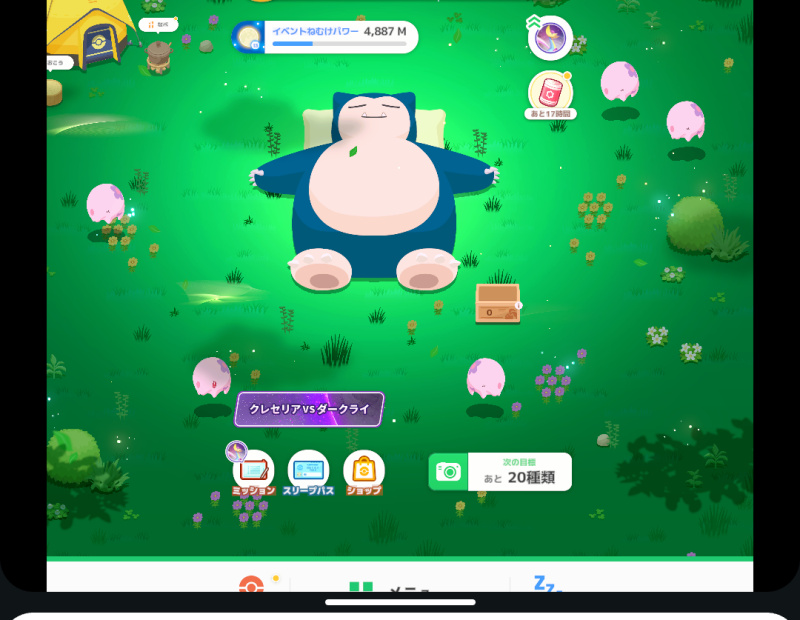Tap the awake Munna with the red eye
Viewport: 800px width, 620px height.
(x=212, y=378)
